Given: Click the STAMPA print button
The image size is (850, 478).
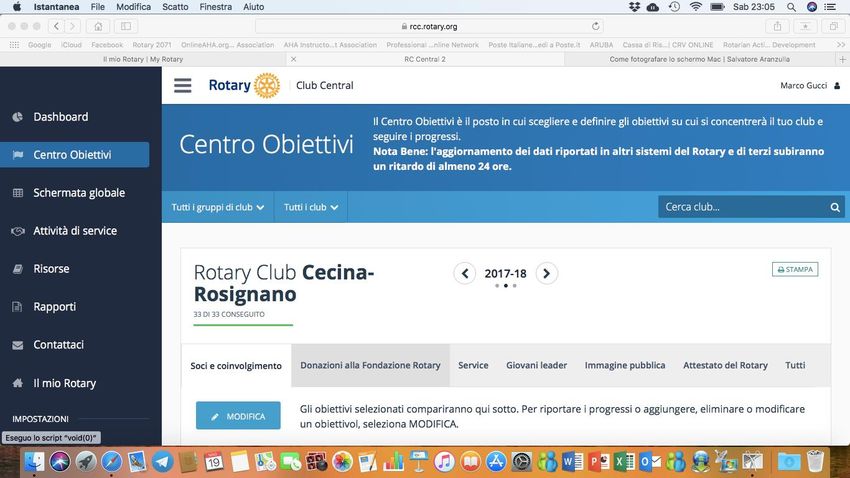Looking at the screenshot, I should click(x=795, y=269).
